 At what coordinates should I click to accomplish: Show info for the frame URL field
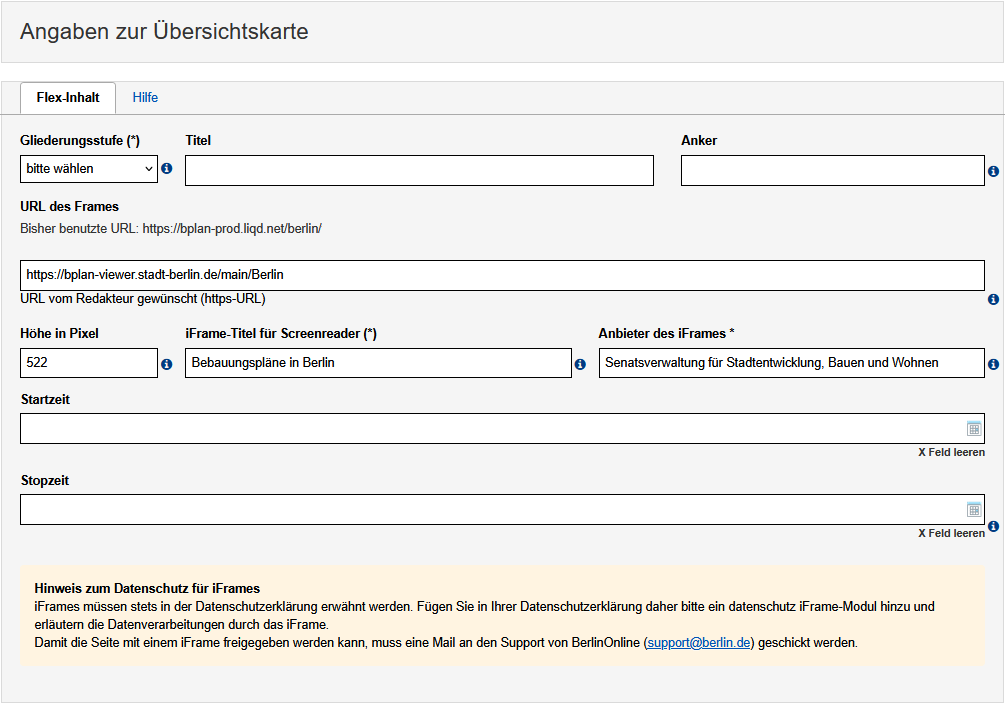993,299
